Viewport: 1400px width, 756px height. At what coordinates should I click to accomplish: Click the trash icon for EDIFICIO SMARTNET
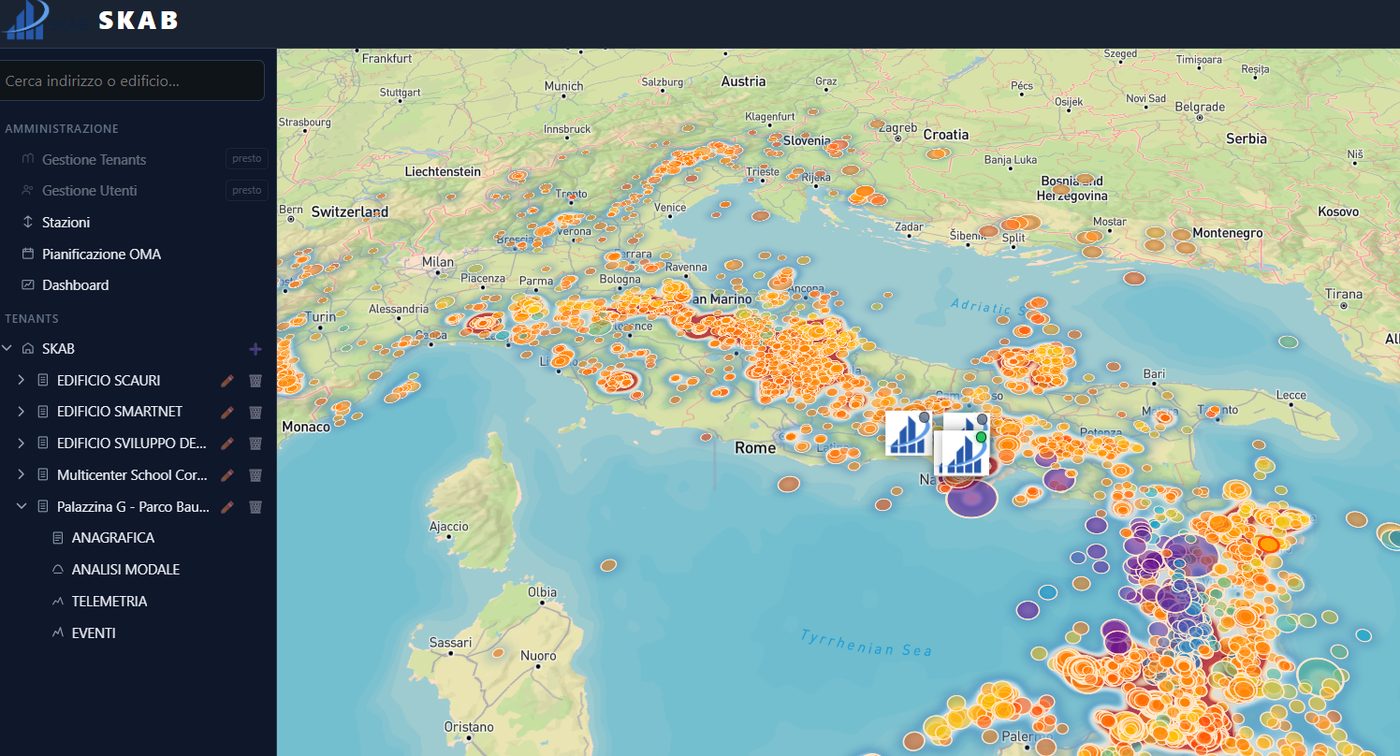coord(255,412)
